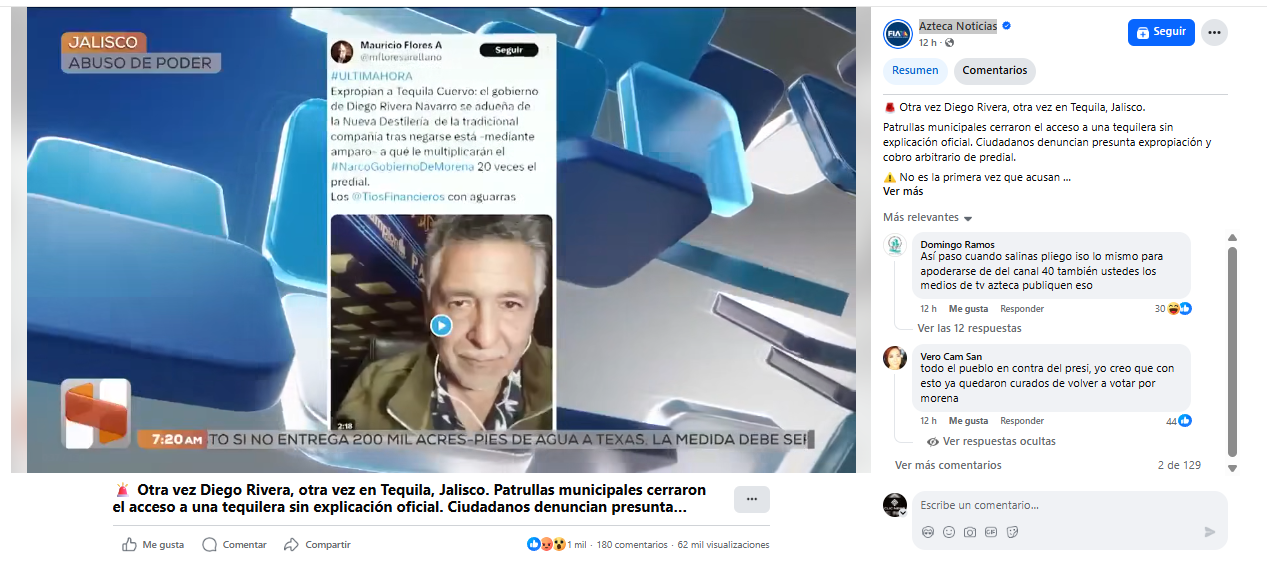Expand post text with Ver más
Image resolution: width=1267 pixels, height=561 pixels.
[903, 191]
